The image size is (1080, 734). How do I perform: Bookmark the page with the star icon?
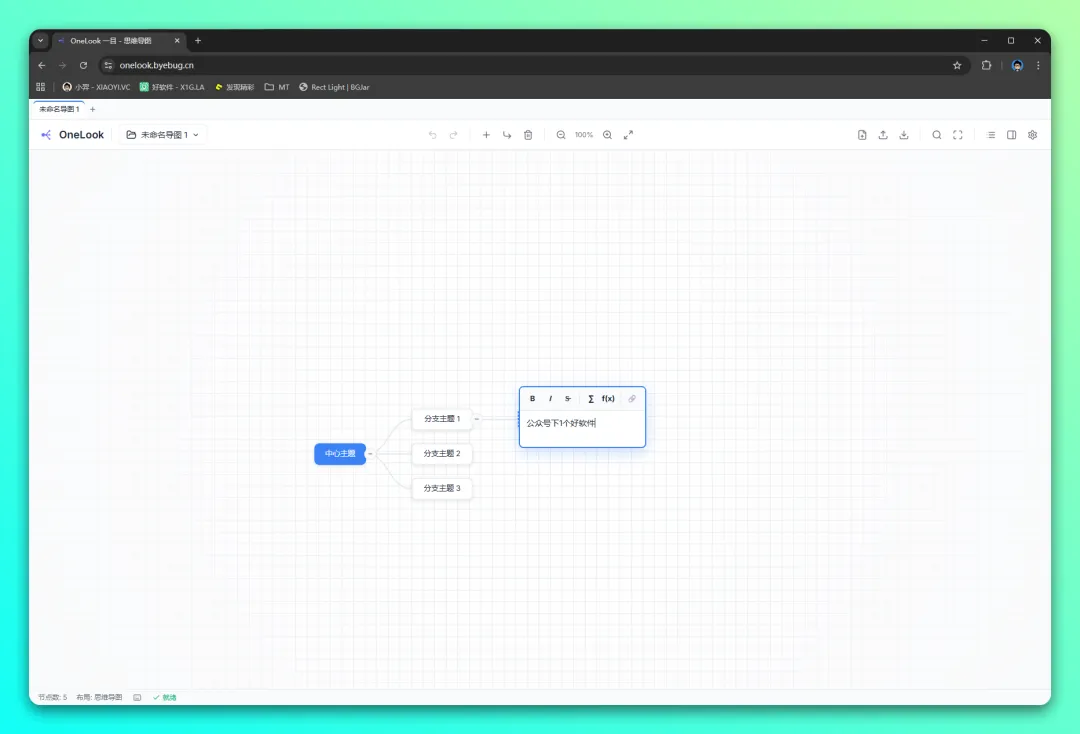957,65
